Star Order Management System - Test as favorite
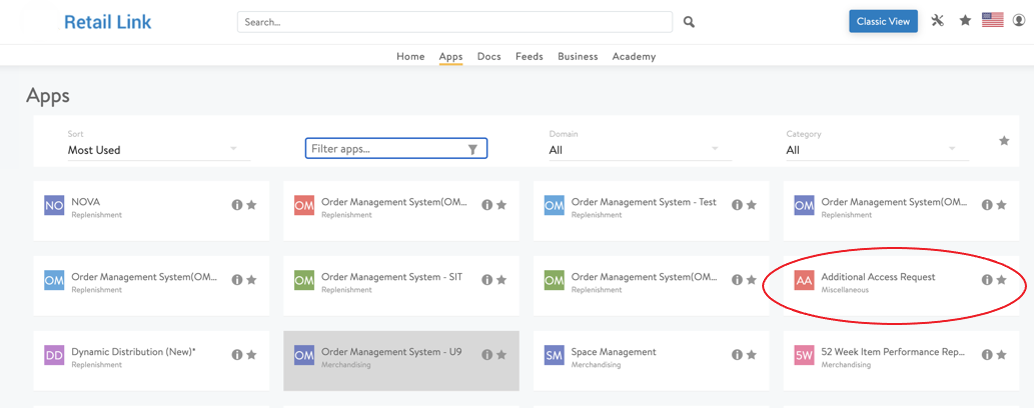Screen dimensions: 1034x408 tap(752, 205)
